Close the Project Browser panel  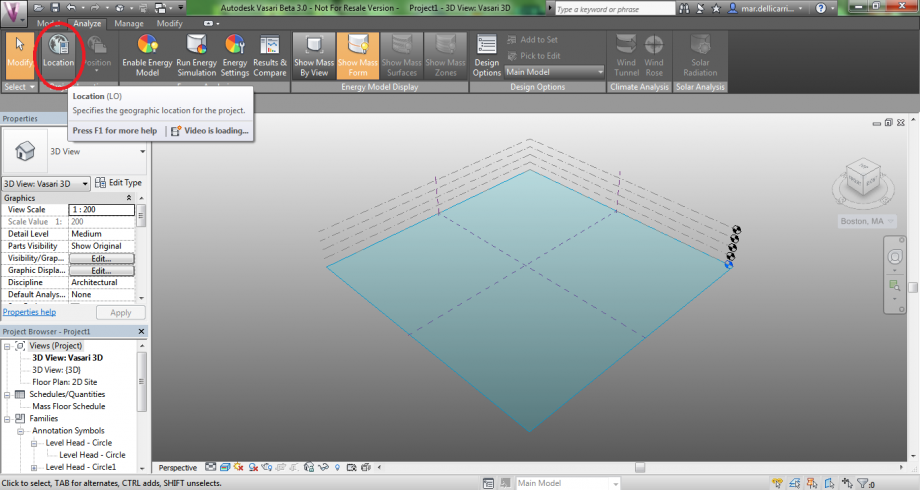(141, 332)
